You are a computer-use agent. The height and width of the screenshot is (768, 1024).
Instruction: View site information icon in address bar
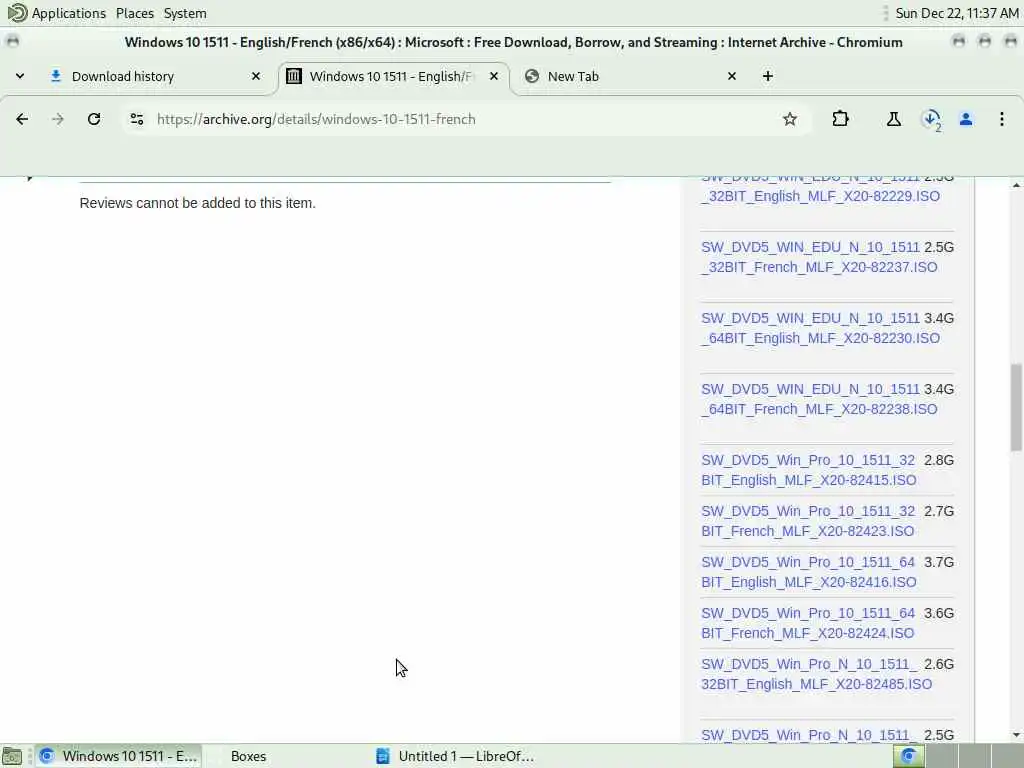coord(136,119)
